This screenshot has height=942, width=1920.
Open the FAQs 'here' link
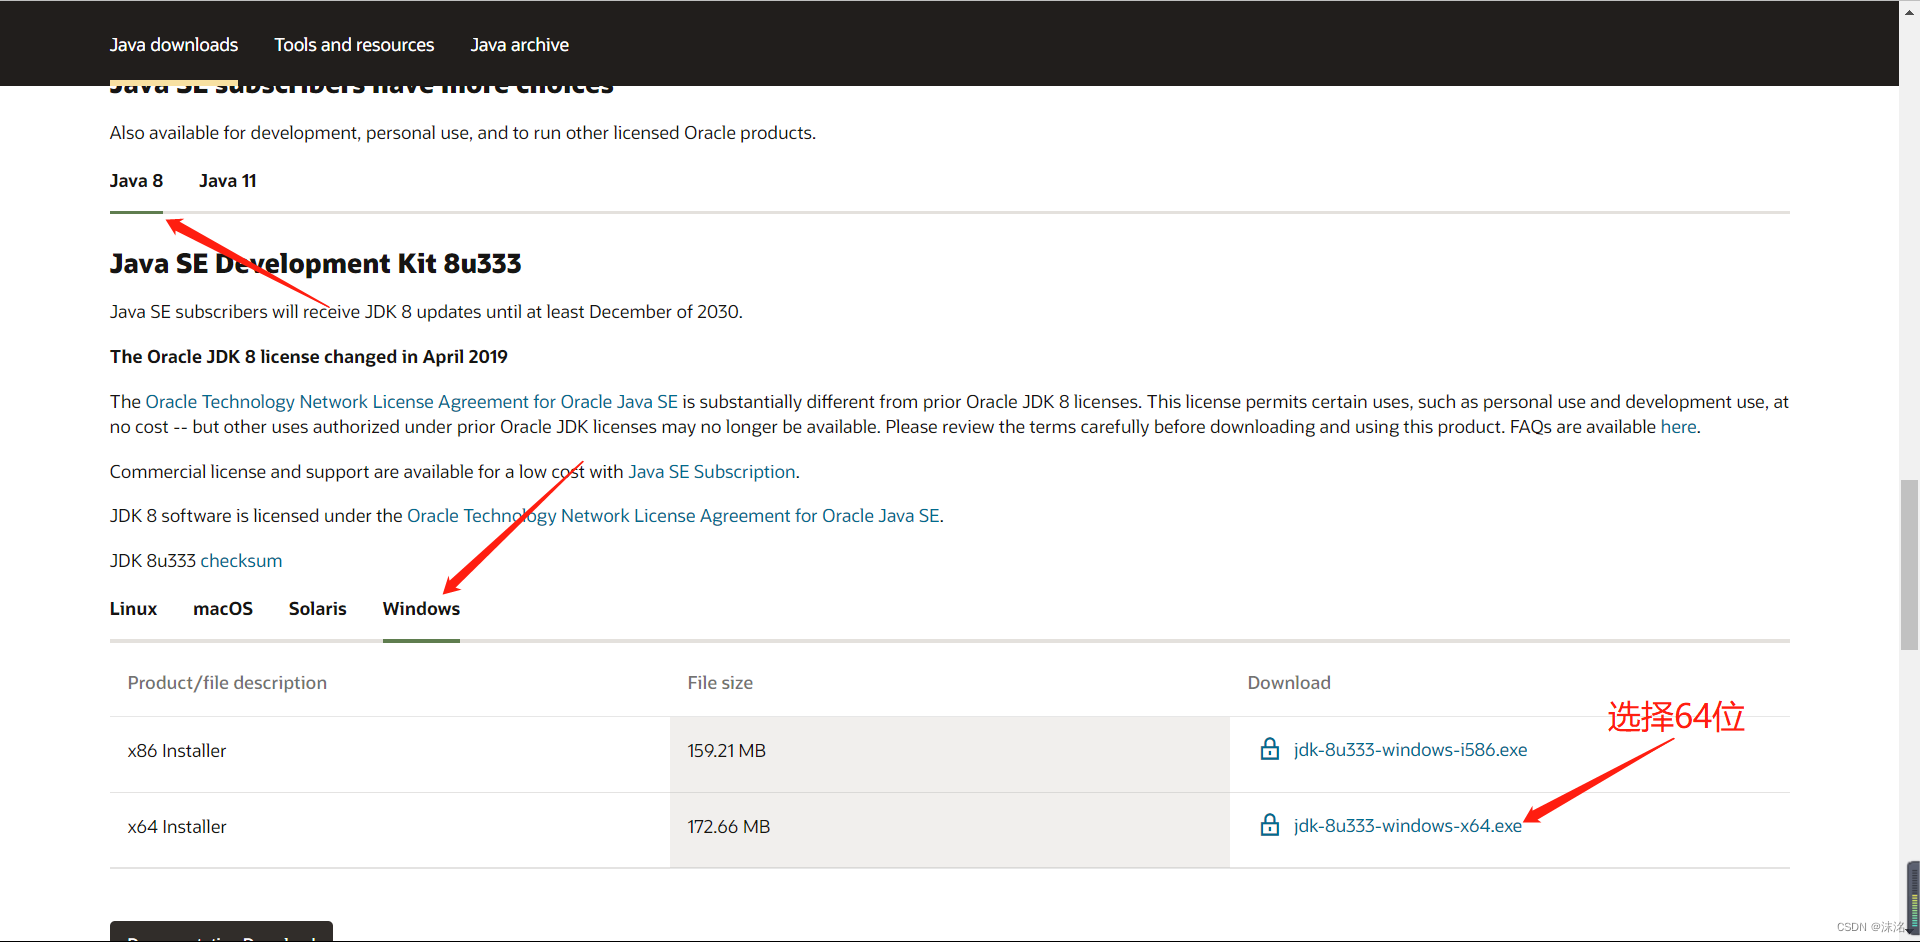1678,427
